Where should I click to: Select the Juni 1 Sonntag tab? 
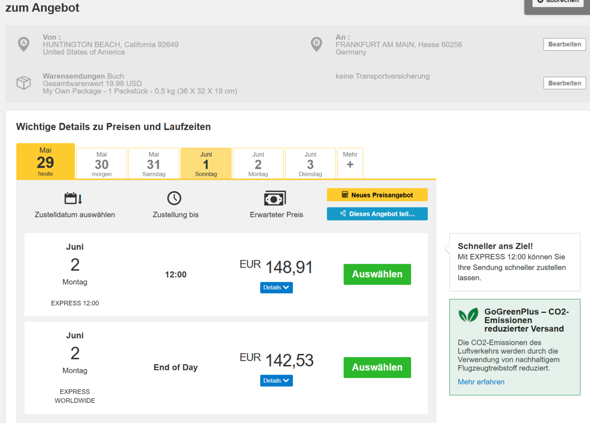coord(206,163)
